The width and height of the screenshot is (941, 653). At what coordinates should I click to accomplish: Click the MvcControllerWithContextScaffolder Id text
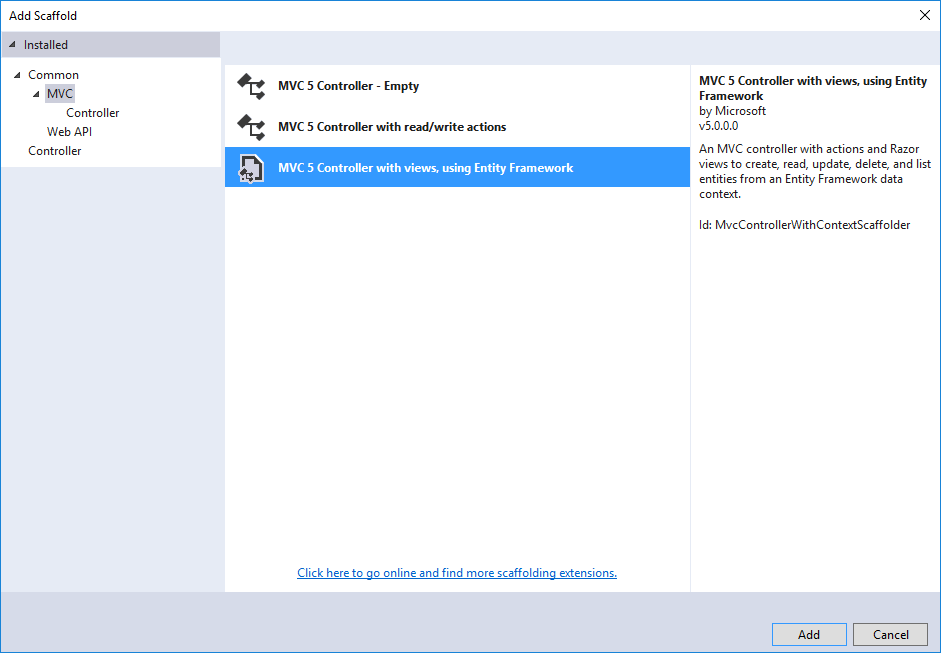(x=804, y=225)
